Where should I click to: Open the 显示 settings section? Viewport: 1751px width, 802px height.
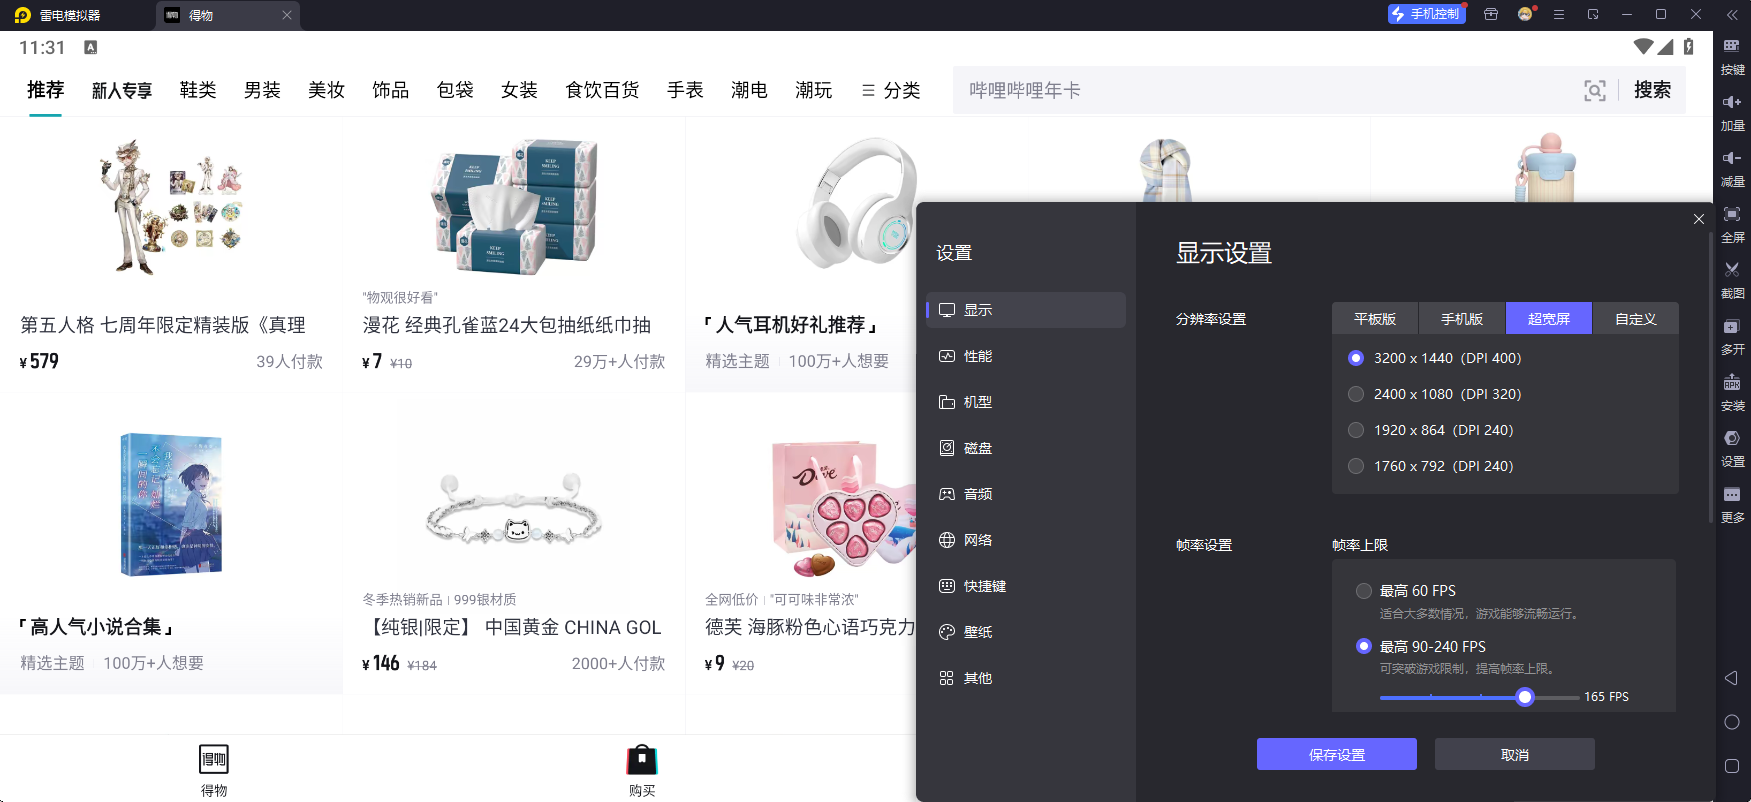[1026, 310]
